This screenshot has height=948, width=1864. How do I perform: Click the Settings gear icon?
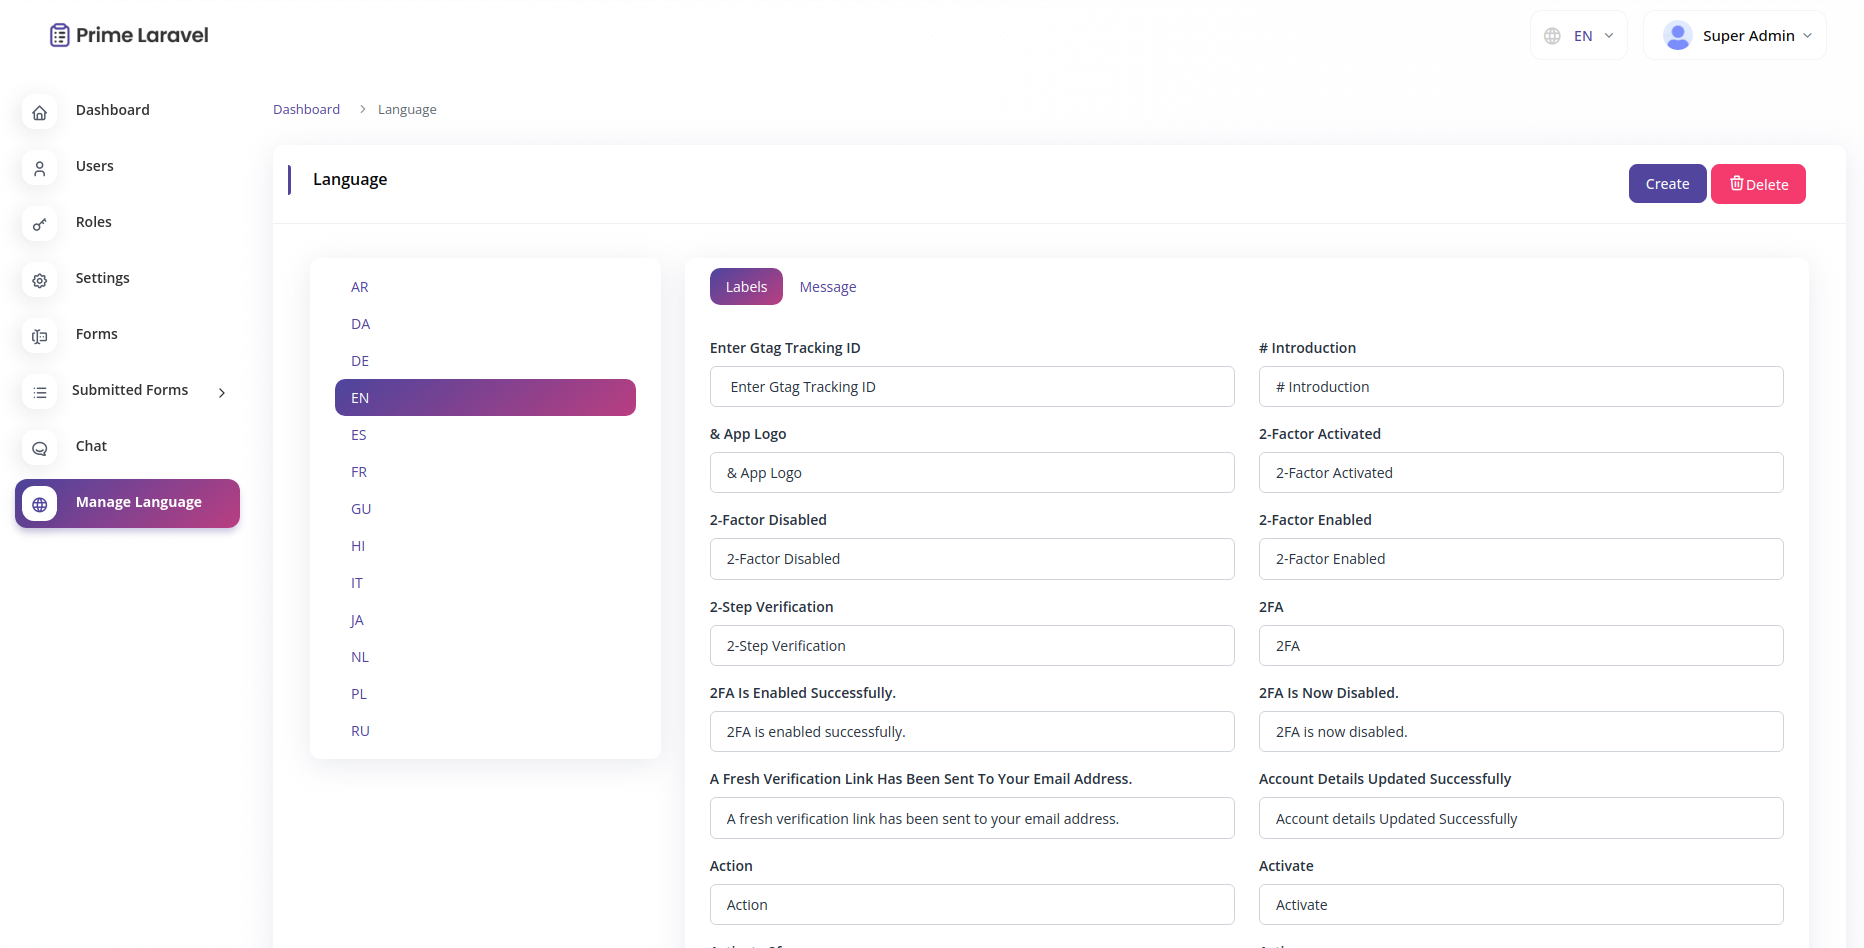[39, 280]
